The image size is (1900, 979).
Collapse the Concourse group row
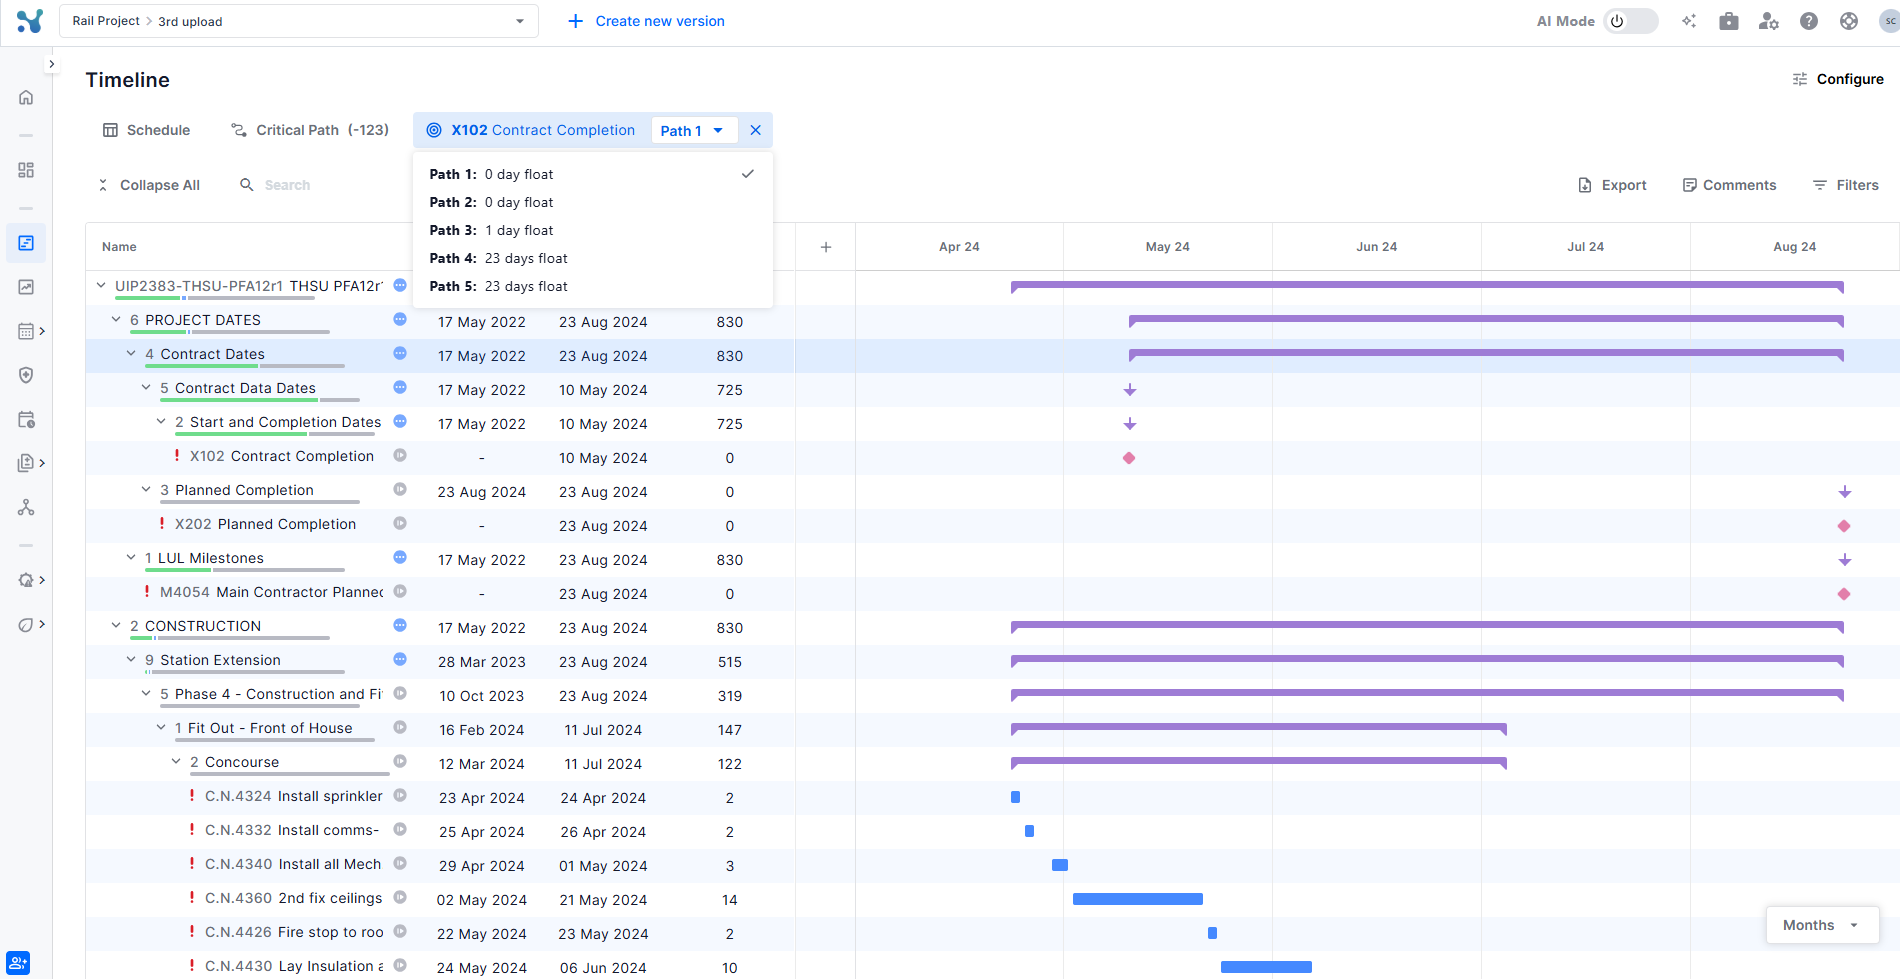(176, 762)
